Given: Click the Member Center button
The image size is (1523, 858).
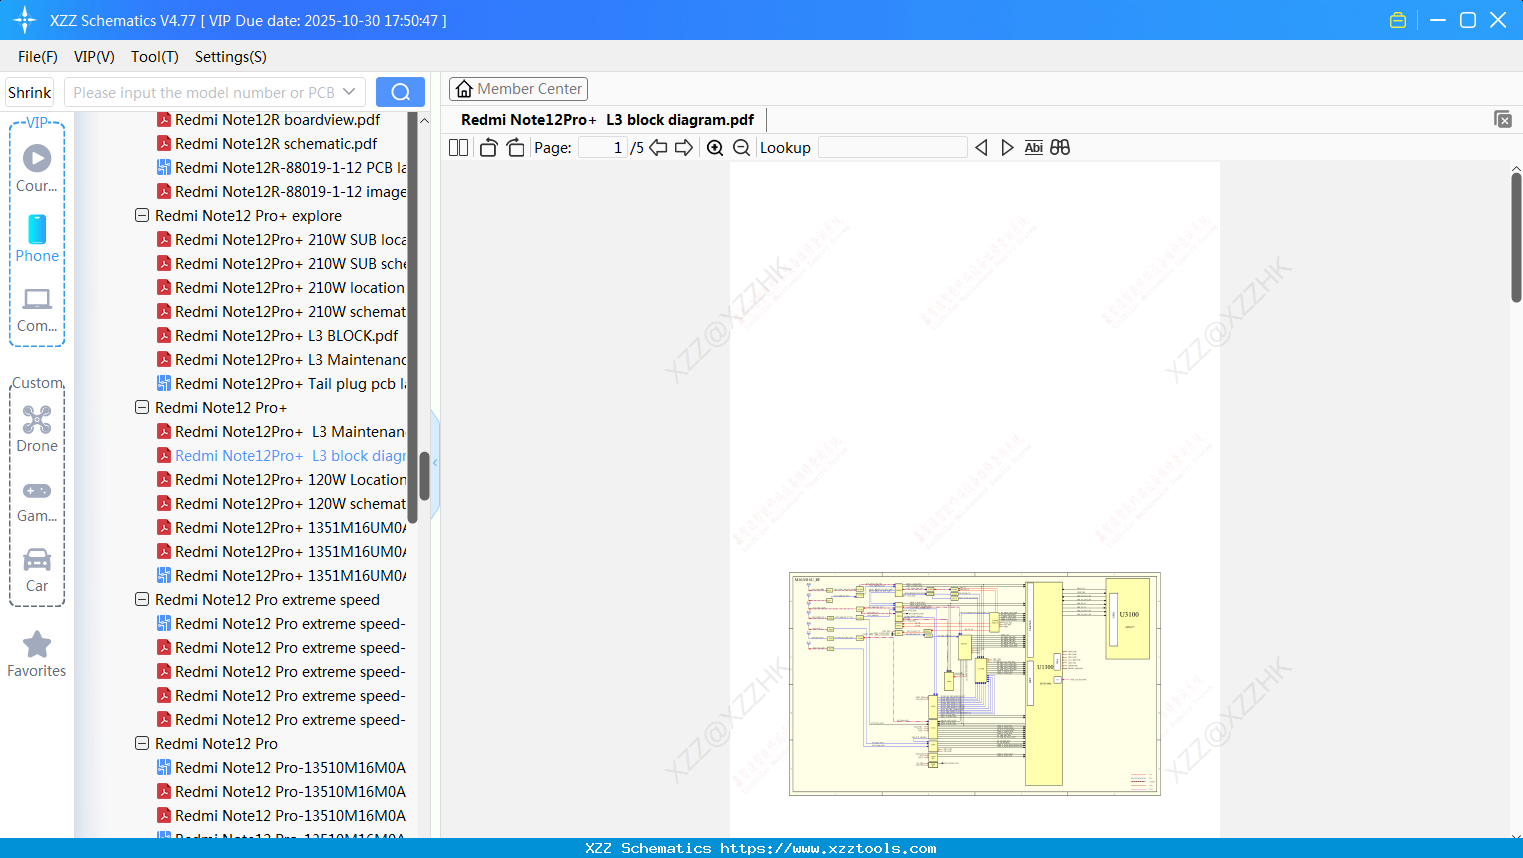Looking at the screenshot, I should (x=518, y=89).
